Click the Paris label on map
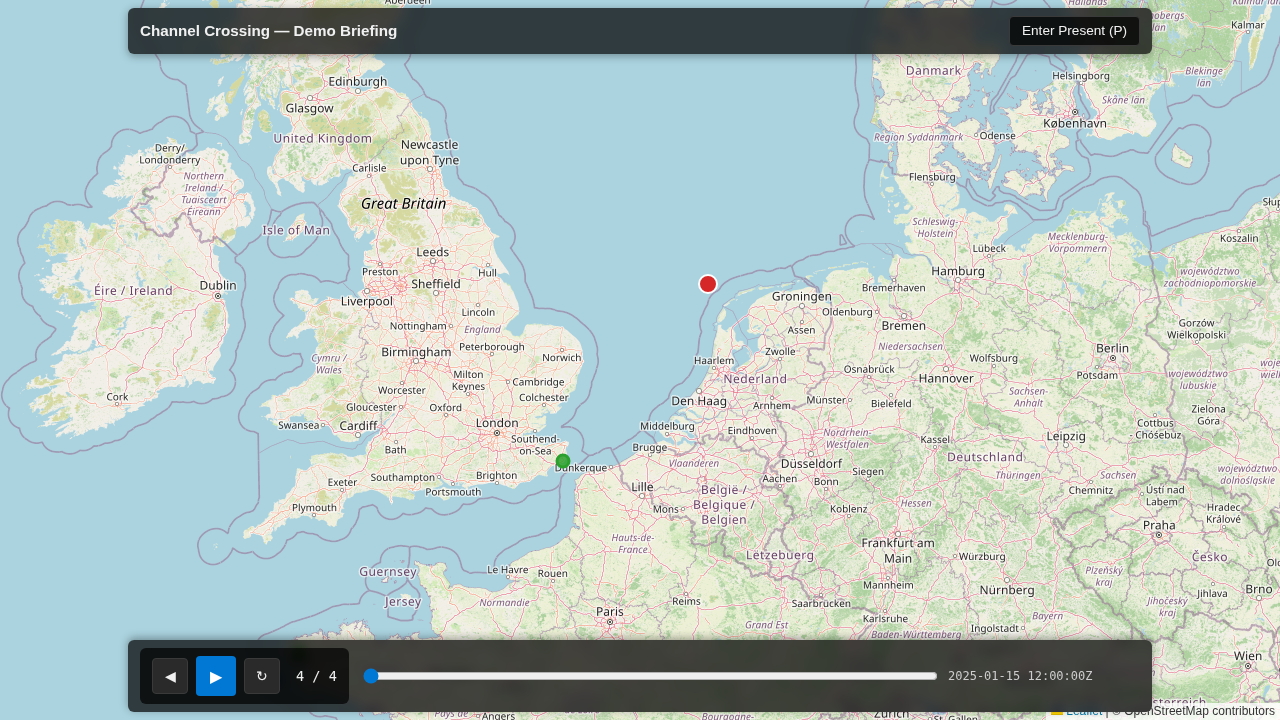 coord(610,611)
